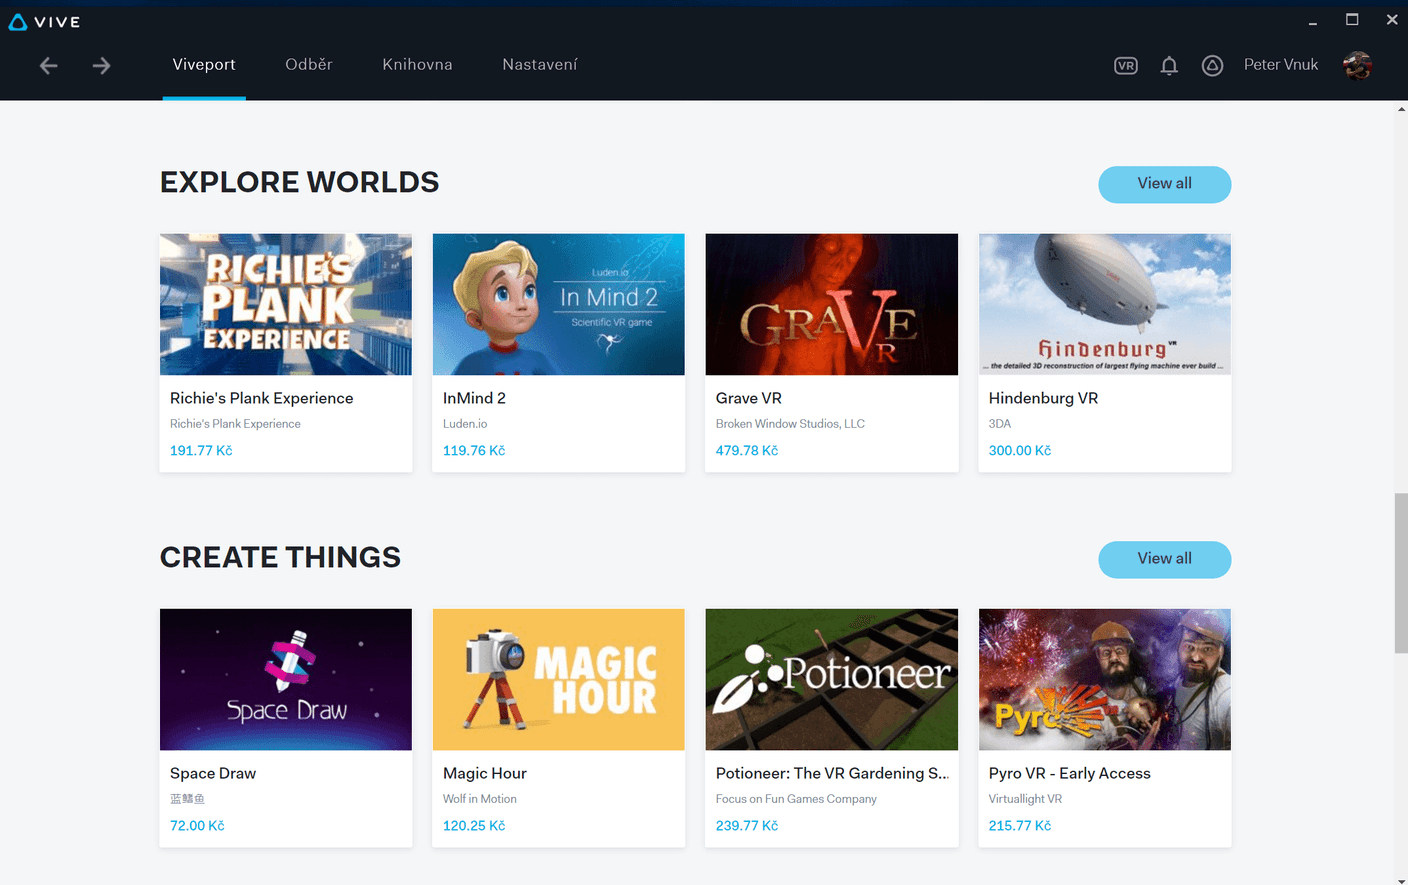Screen dimensions: 1408x885
Task: Click the 120.25 Kč price
Action: point(474,826)
